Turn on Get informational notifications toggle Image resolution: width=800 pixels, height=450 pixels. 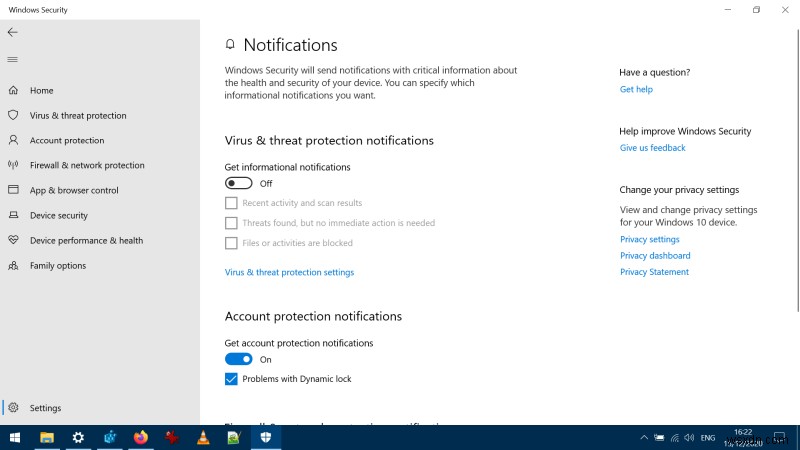(238, 183)
